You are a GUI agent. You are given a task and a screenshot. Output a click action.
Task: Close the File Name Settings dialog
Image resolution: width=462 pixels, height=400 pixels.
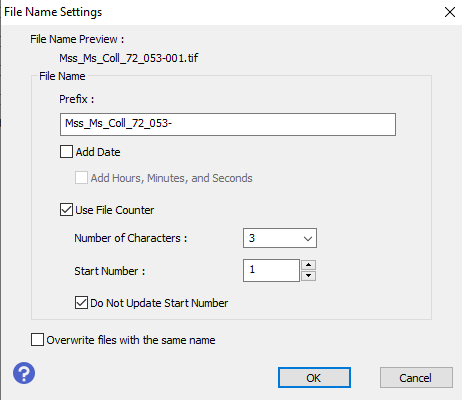coord(450,12)
